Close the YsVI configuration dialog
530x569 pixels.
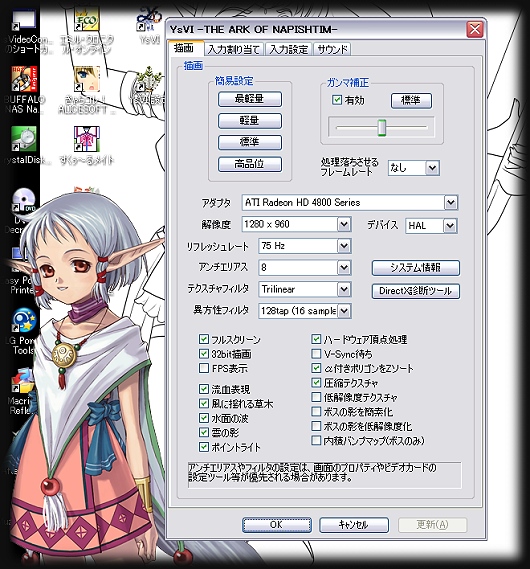475,29
